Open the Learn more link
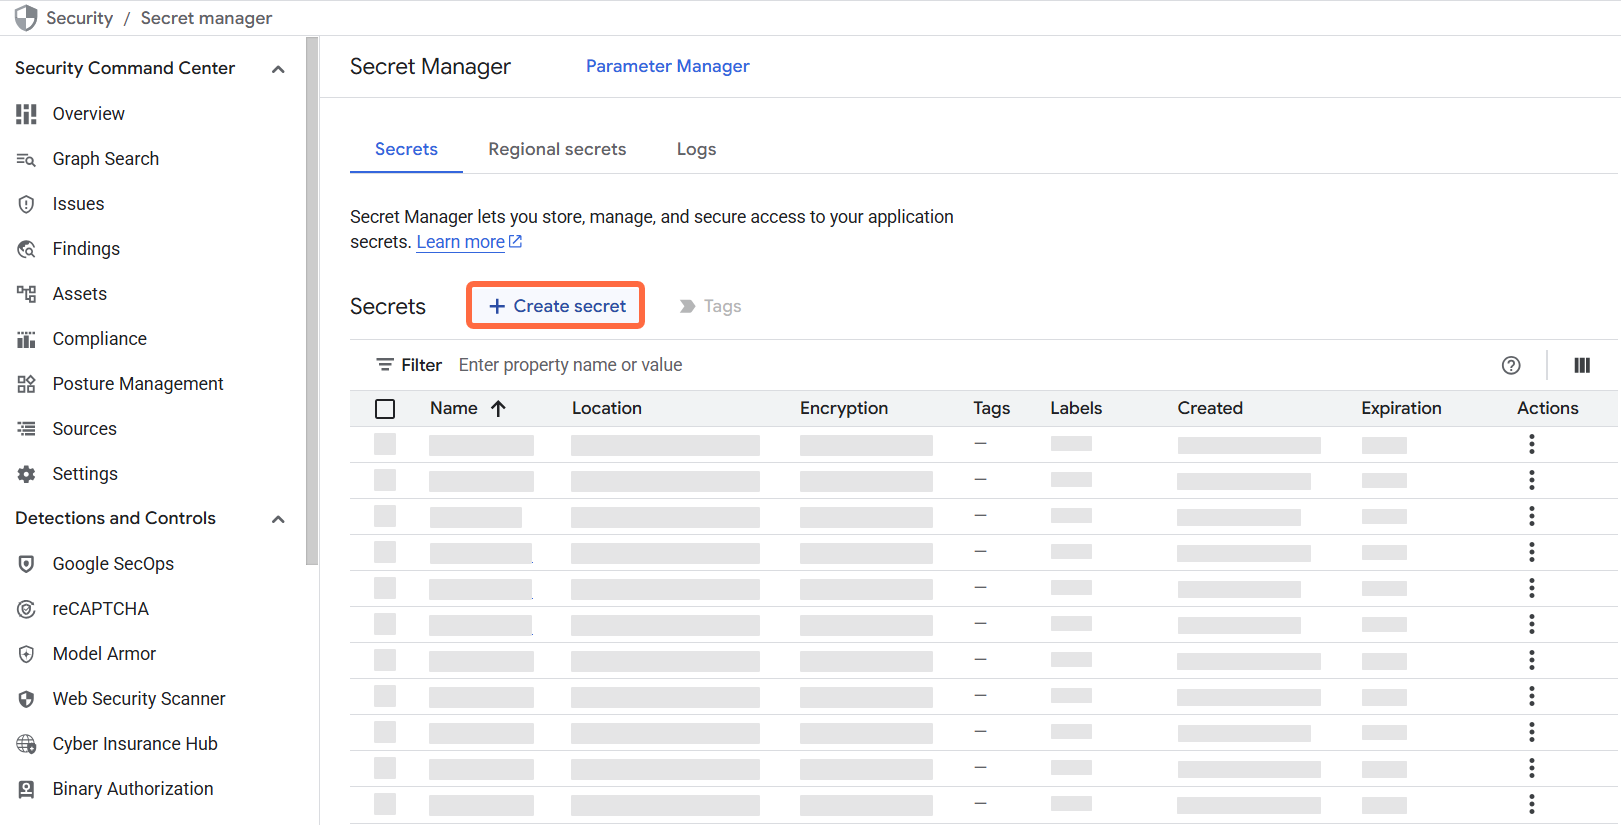 tap(469, 242)
